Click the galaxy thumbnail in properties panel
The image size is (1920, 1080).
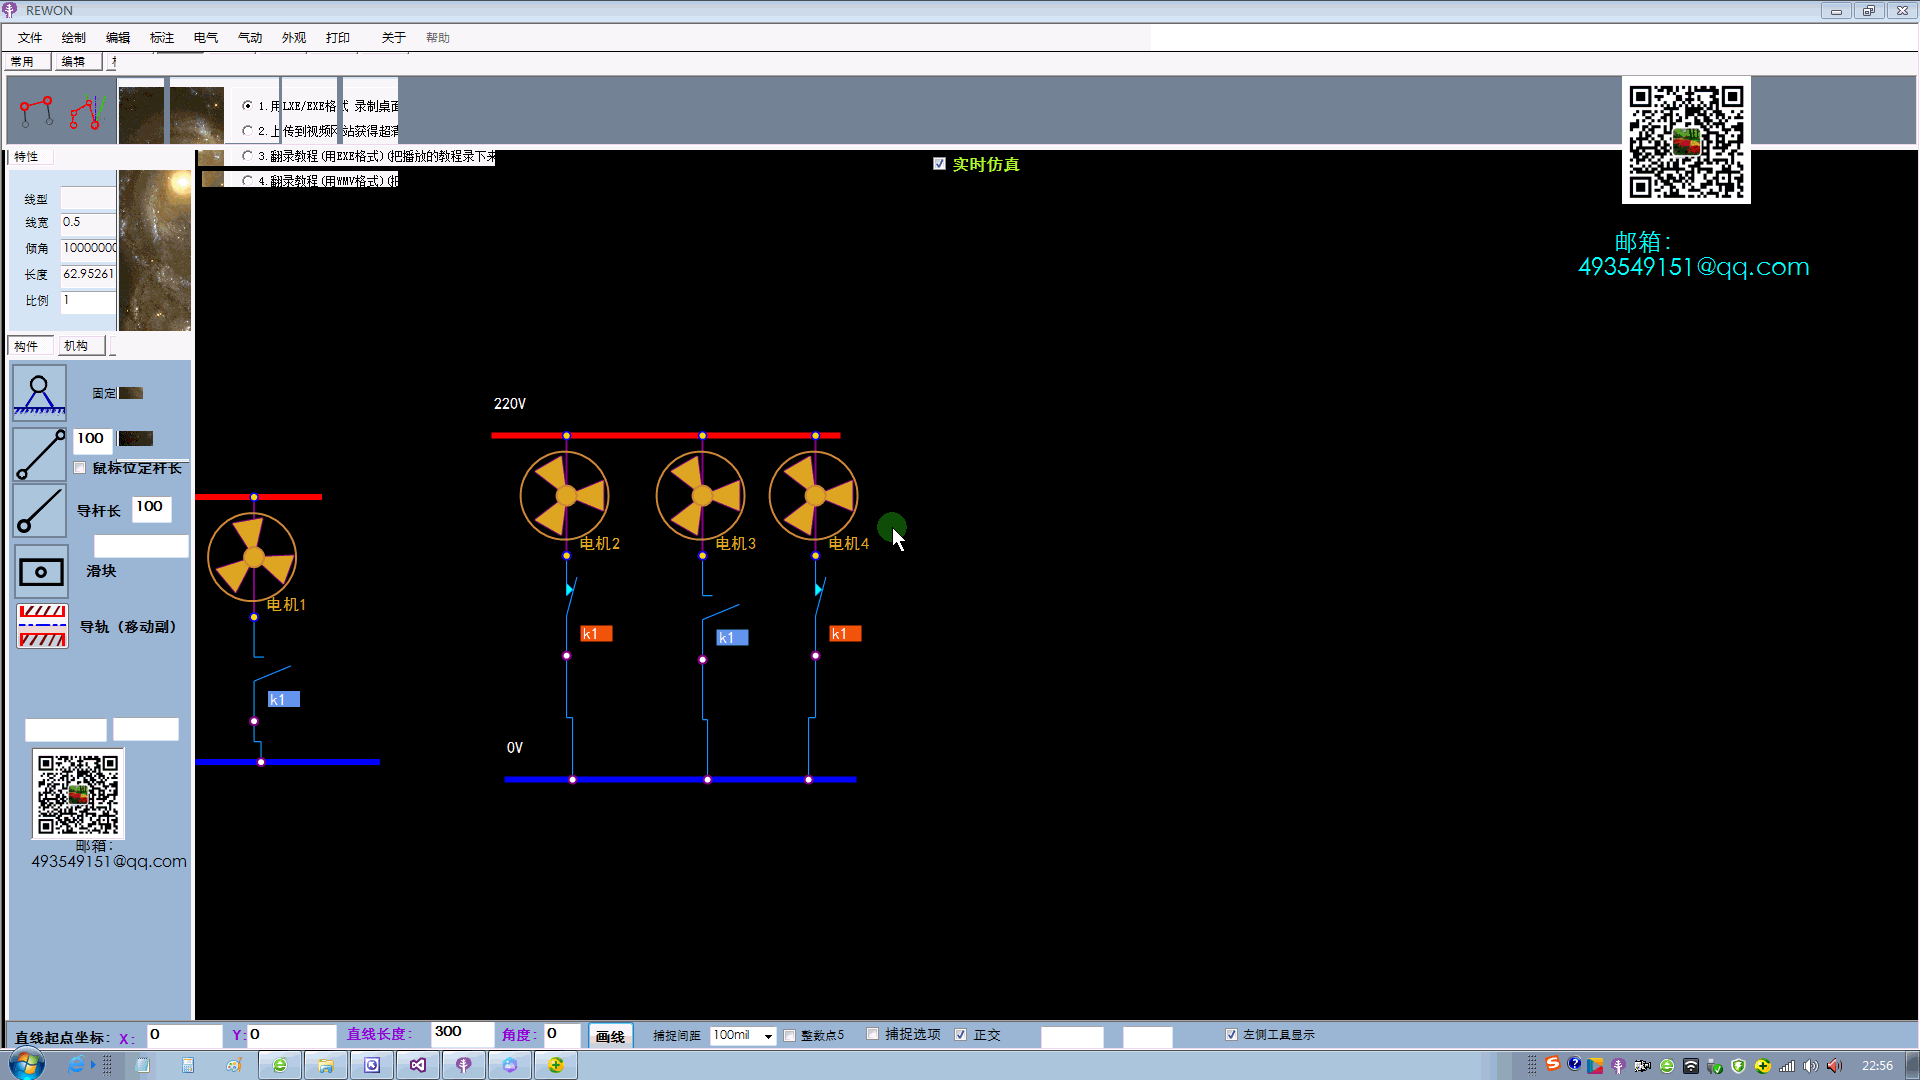coord(155,250)
